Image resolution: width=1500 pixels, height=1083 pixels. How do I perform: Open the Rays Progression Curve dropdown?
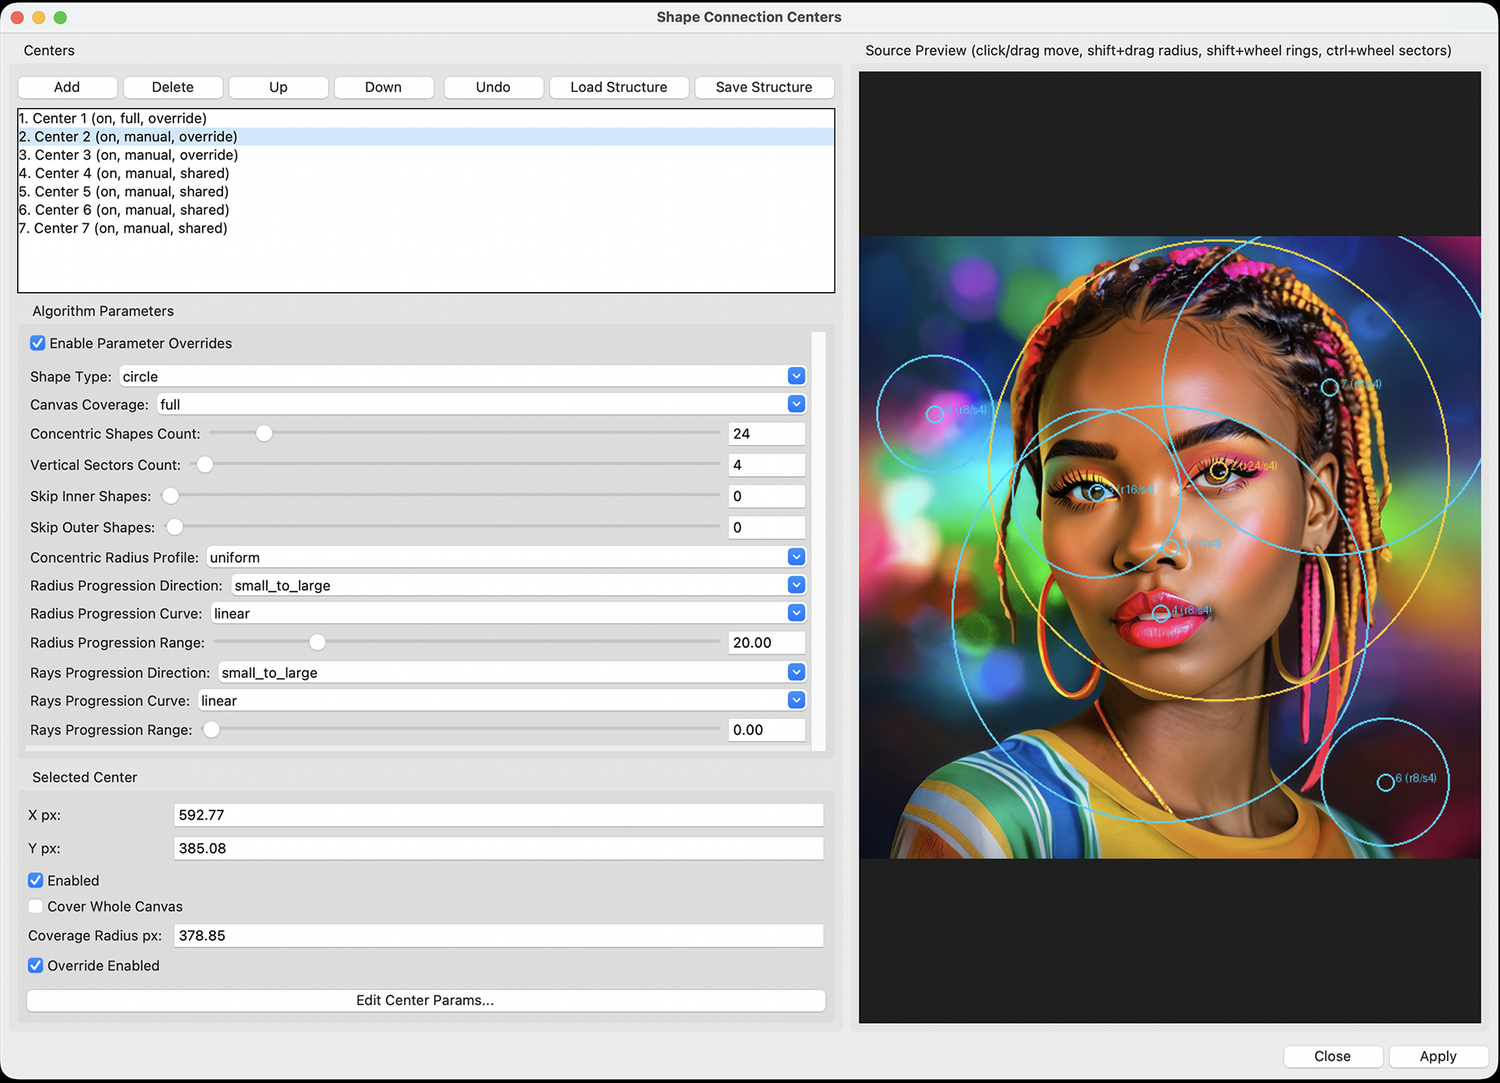click(502, 700)
